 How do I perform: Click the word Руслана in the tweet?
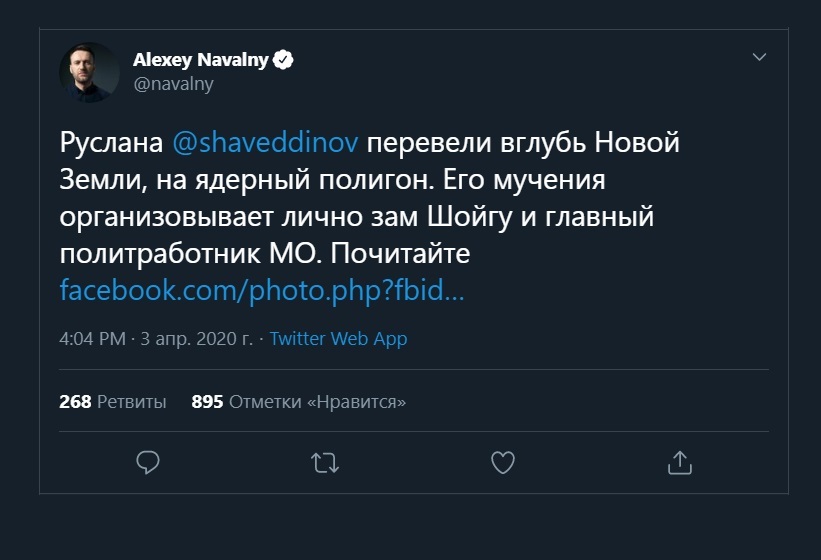point(110,143)
